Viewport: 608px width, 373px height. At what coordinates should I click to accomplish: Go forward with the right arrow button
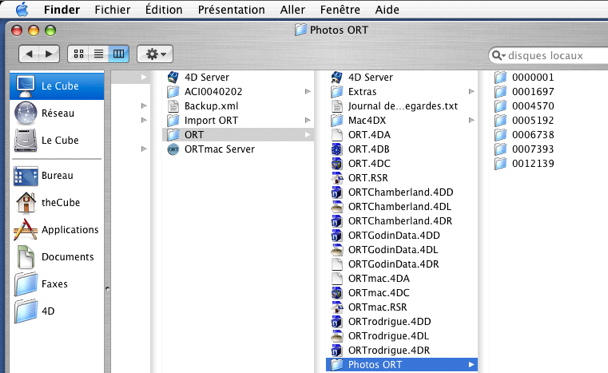(x=49, y=54)
